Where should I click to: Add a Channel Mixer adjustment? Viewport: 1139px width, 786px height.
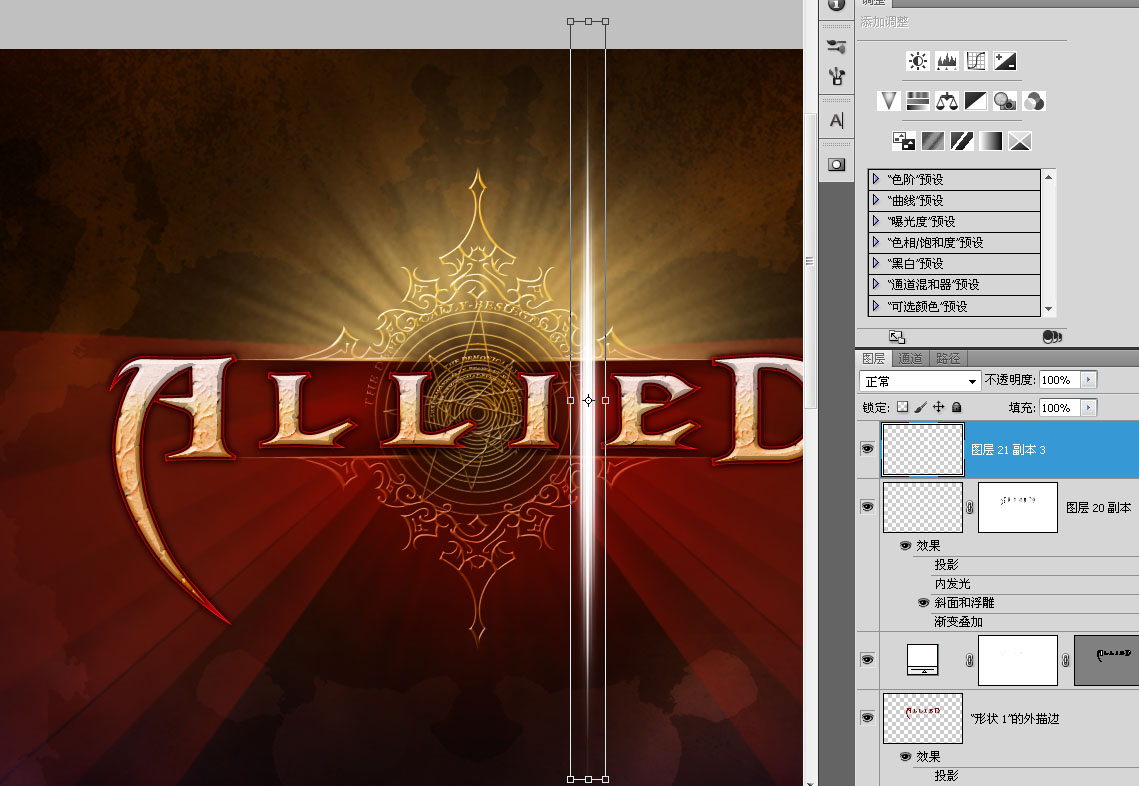pyautogui.click(x=1034, y=101)
